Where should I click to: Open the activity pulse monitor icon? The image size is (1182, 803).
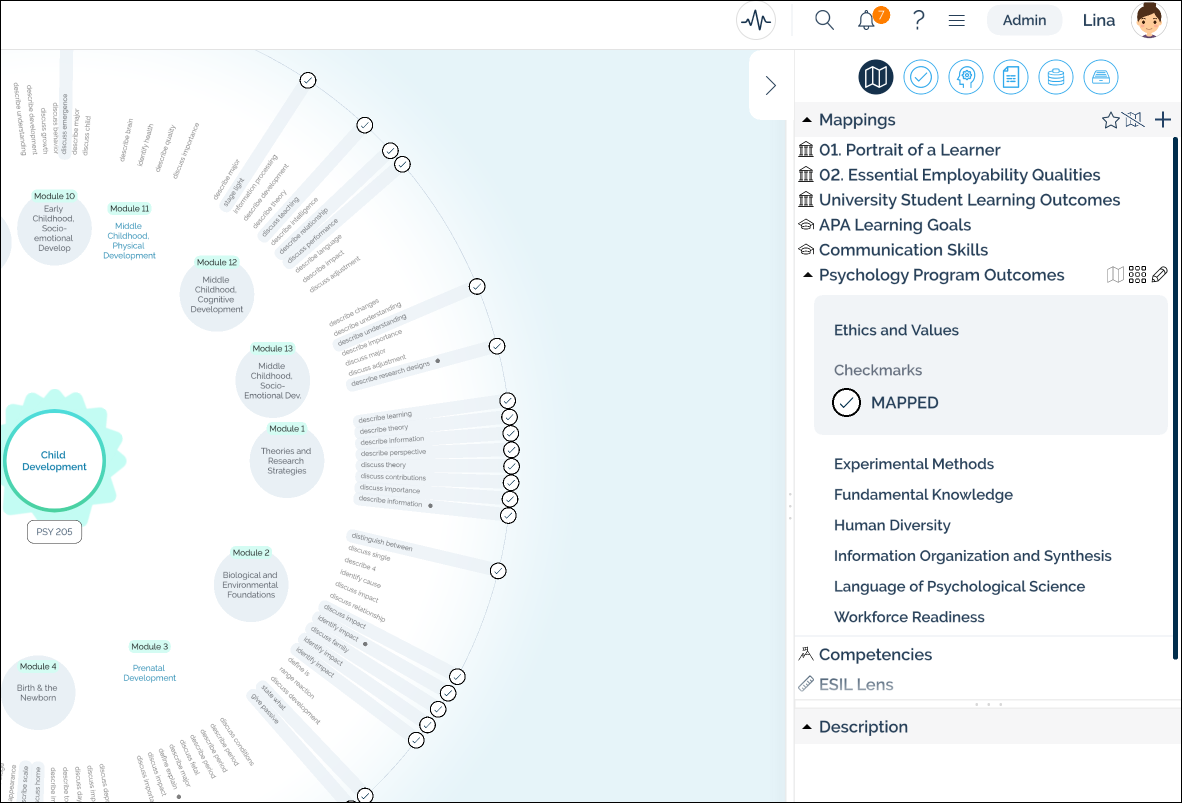(x=755, y=20)
